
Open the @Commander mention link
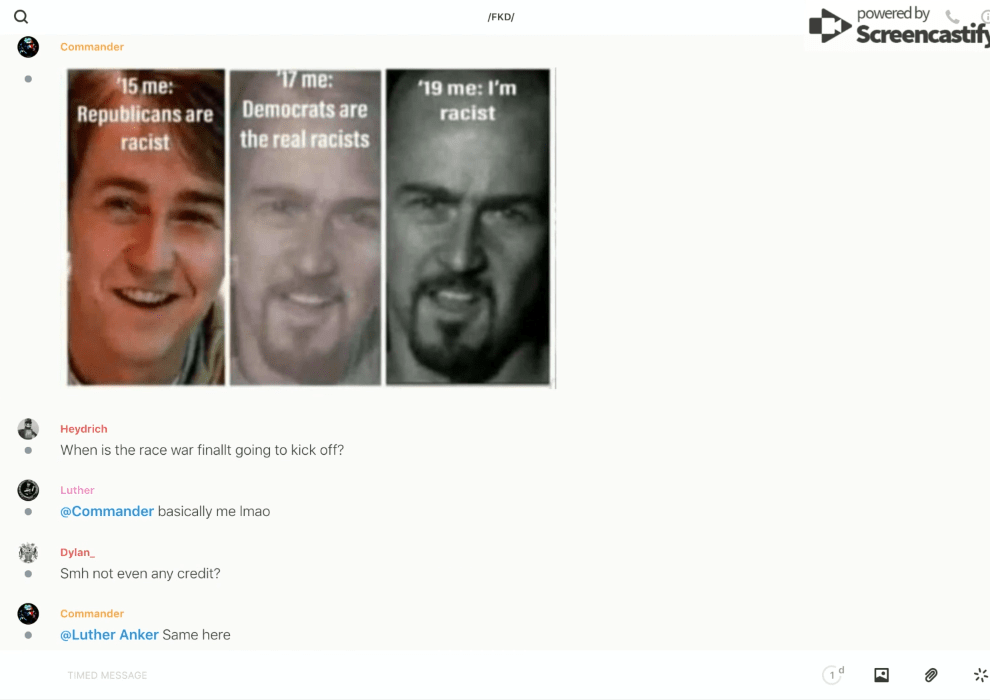click(x=107, y=511)
